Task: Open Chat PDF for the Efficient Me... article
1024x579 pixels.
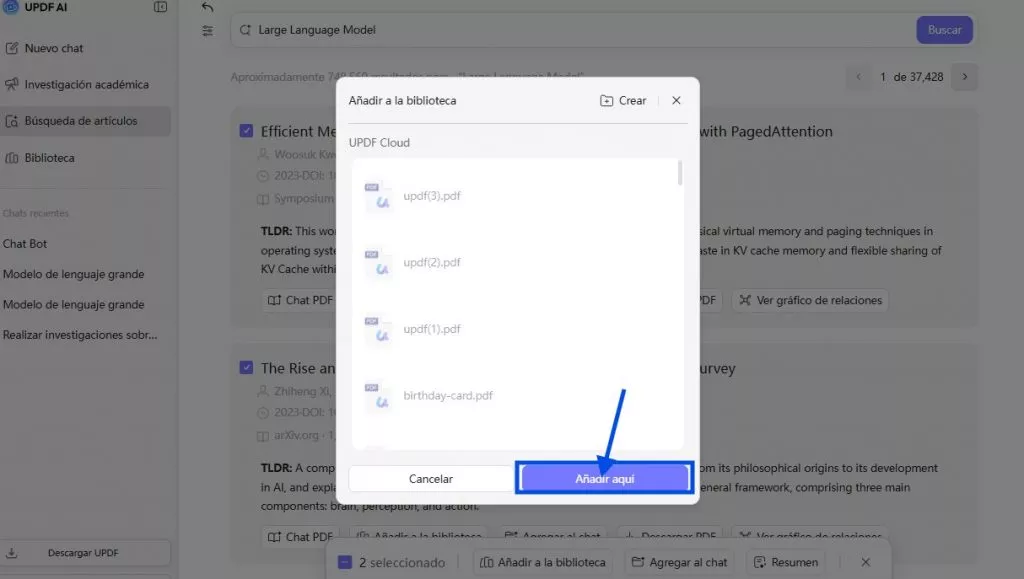Action: coord(300,300)
